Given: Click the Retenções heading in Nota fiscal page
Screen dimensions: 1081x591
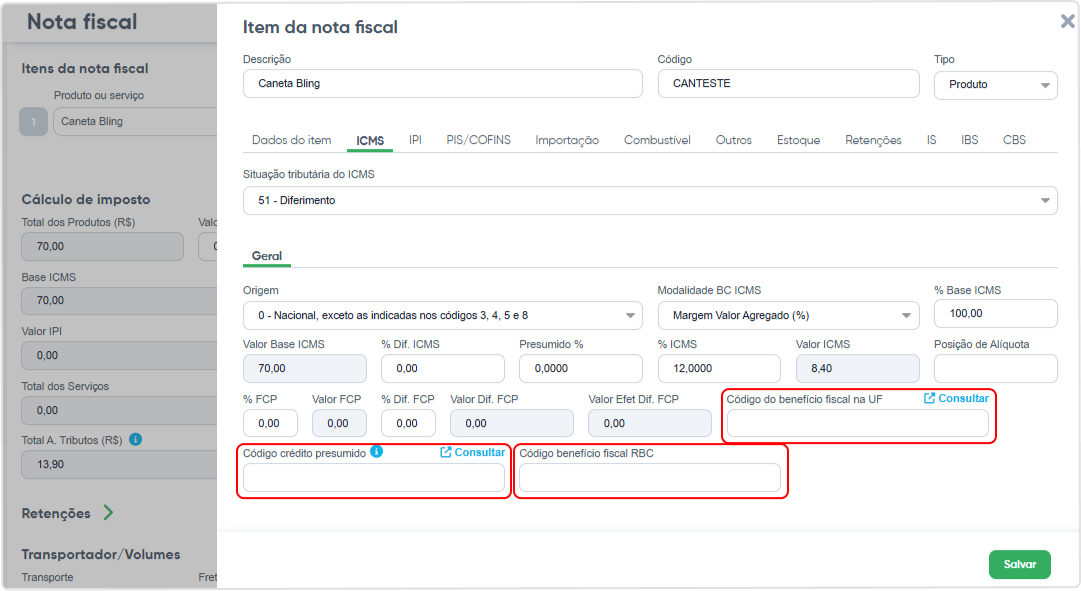Looking at the screenshot, I should (x=56, y=513).
